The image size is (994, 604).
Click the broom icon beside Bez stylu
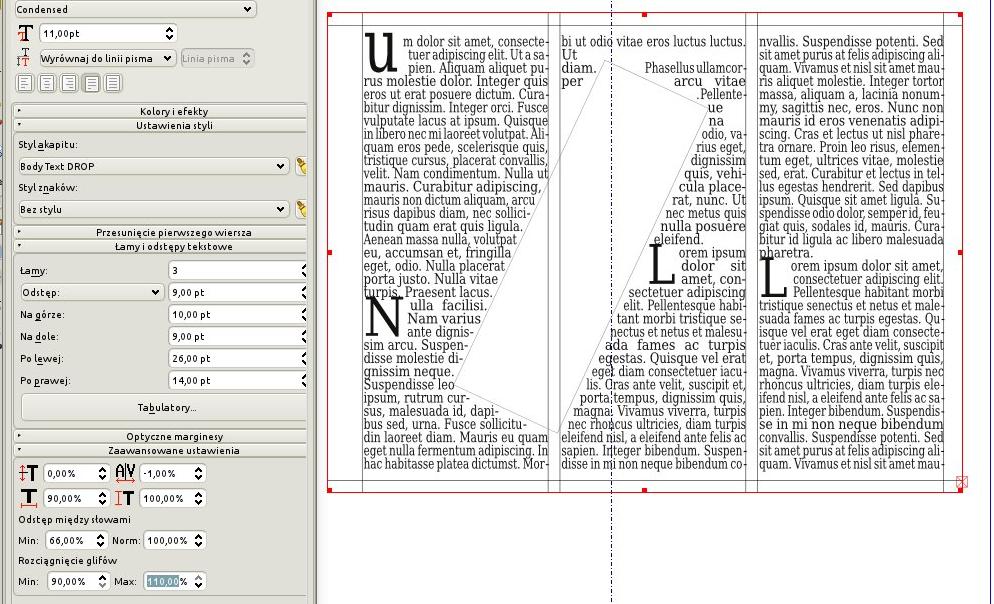pyautogui.click(x=300, y=209)
